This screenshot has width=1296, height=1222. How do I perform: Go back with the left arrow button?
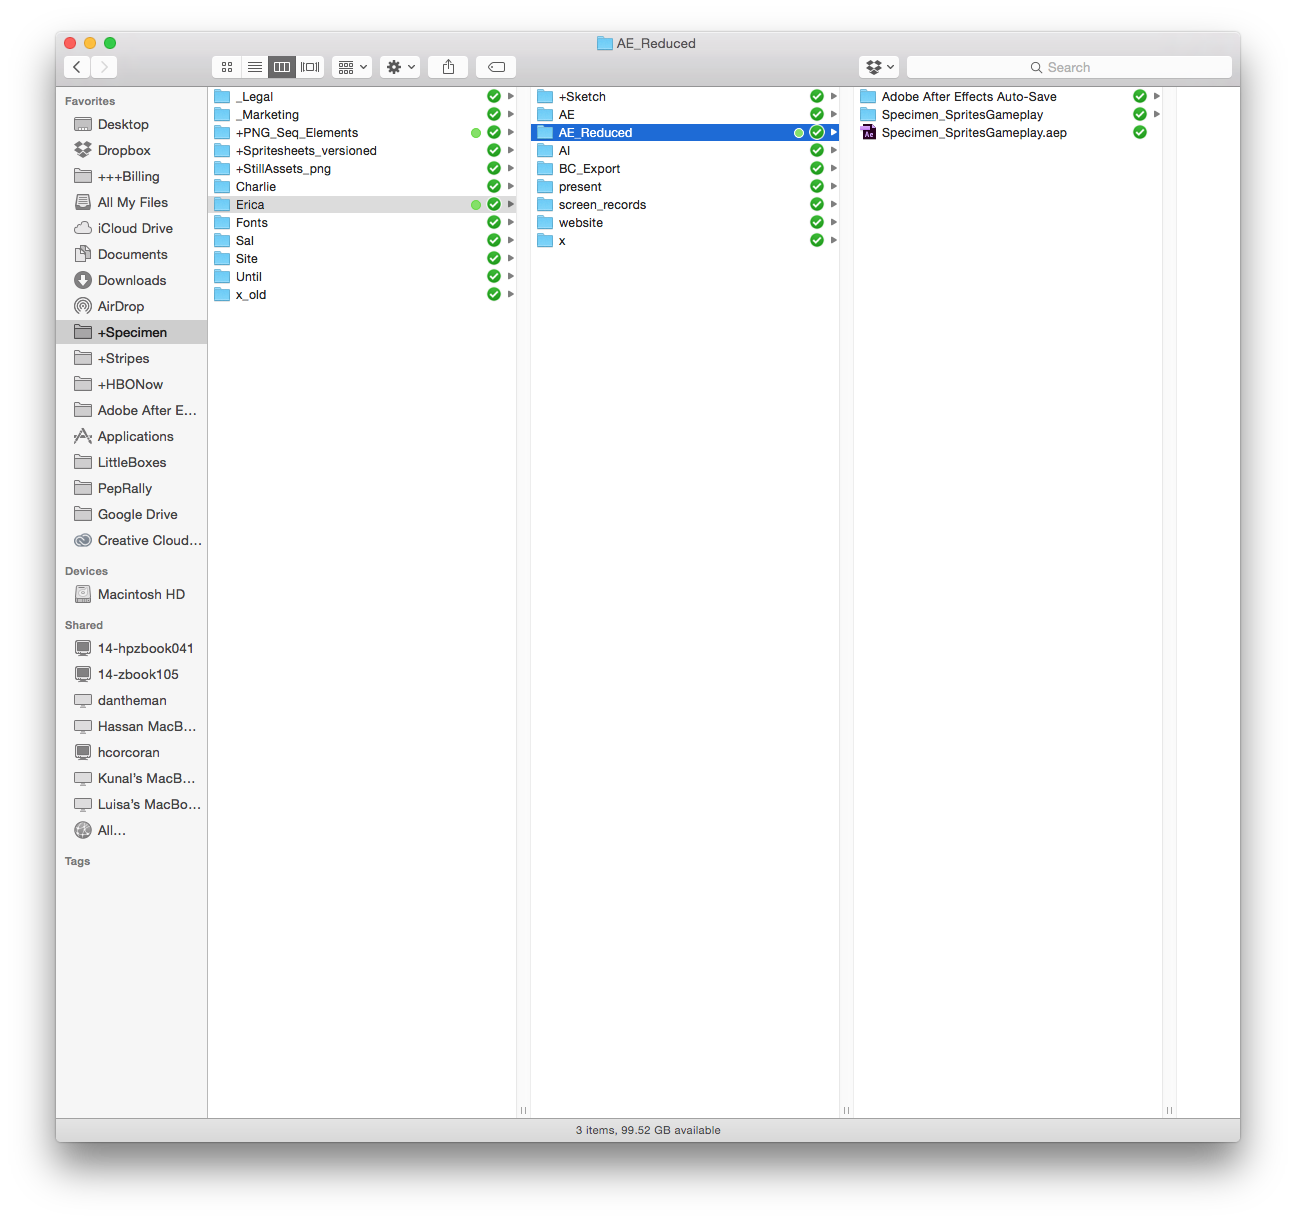tap(77, 67)
